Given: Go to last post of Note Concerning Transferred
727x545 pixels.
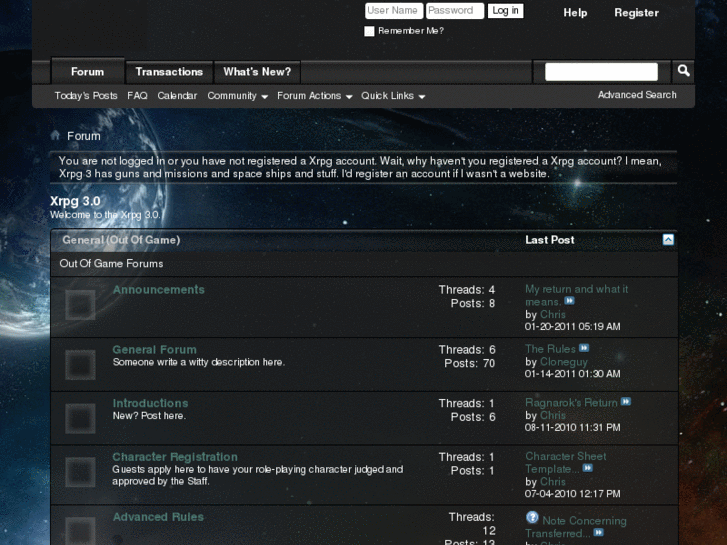Looking at the screenshot, I should point(599,532).
